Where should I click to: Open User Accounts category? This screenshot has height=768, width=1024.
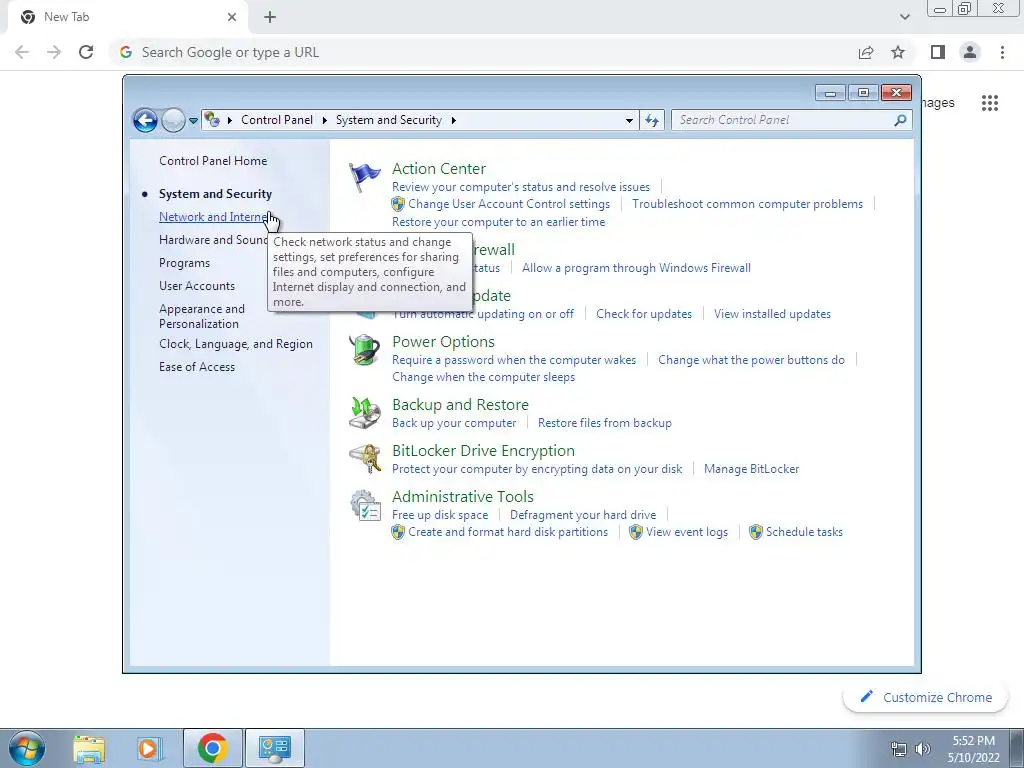(x=197, y=286)
